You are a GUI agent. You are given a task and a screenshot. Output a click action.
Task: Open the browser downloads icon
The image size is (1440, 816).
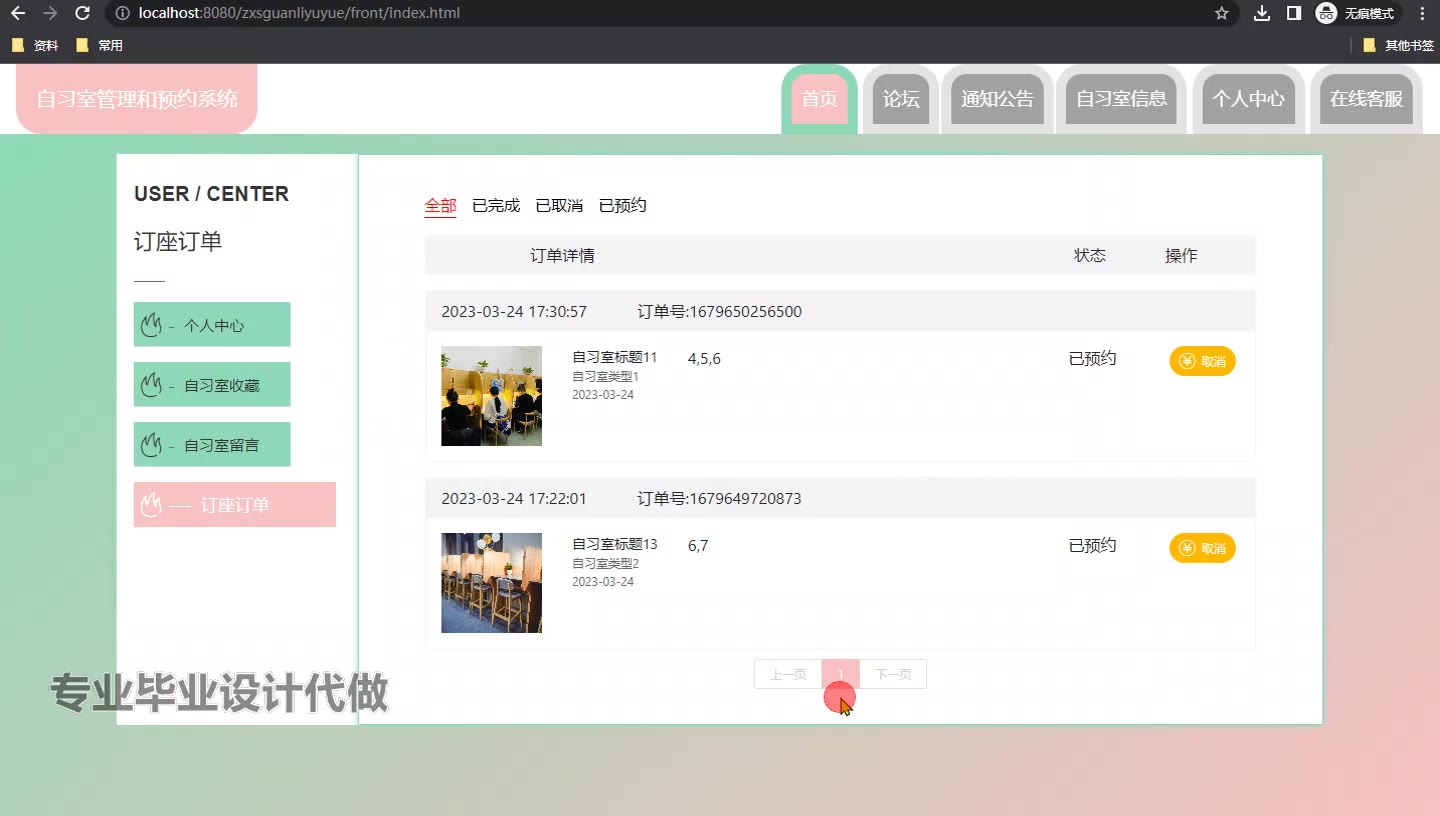(x=1262, y=13)
